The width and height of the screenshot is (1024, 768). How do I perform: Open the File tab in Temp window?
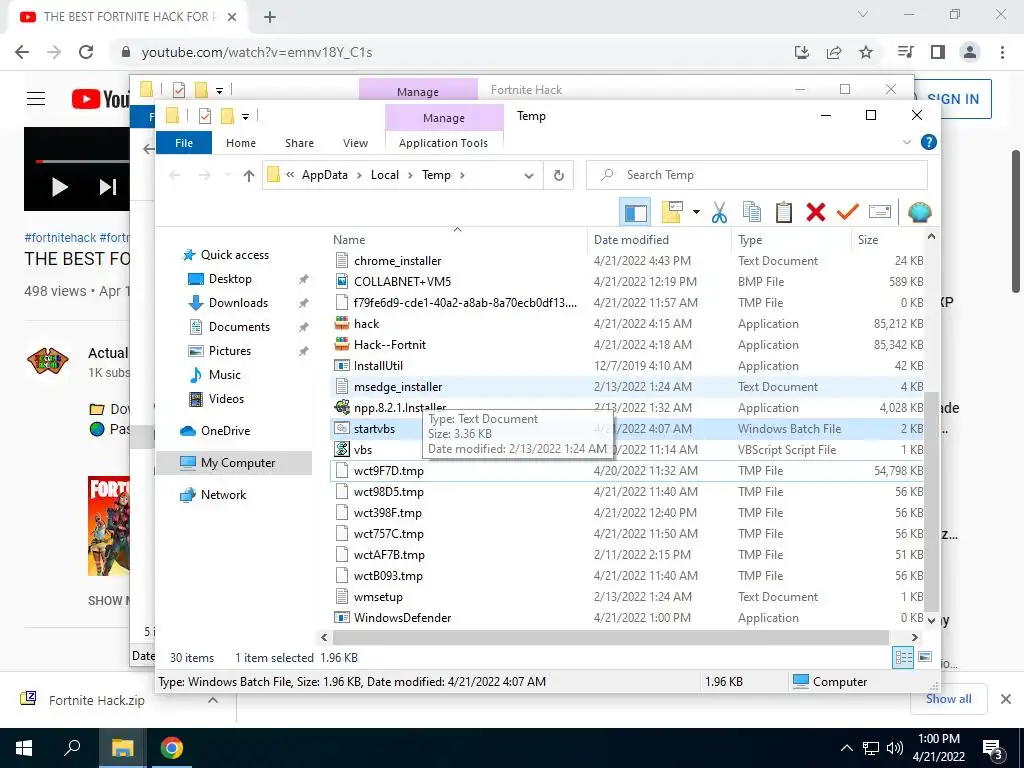[184, 143]
